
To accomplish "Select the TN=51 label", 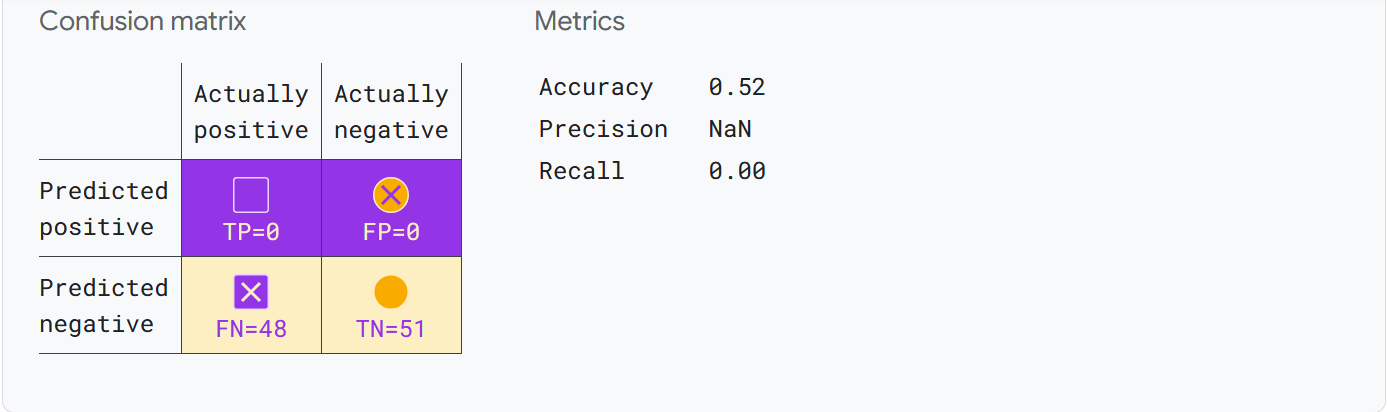I will coord(391,328).
